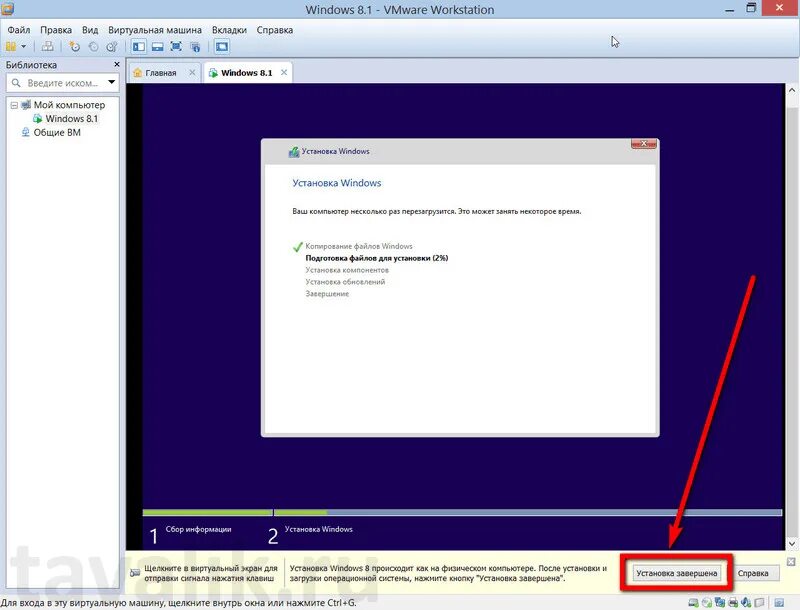Close the Главная tab
This screenshot has height=610, width=800.
tap(192, 72)
